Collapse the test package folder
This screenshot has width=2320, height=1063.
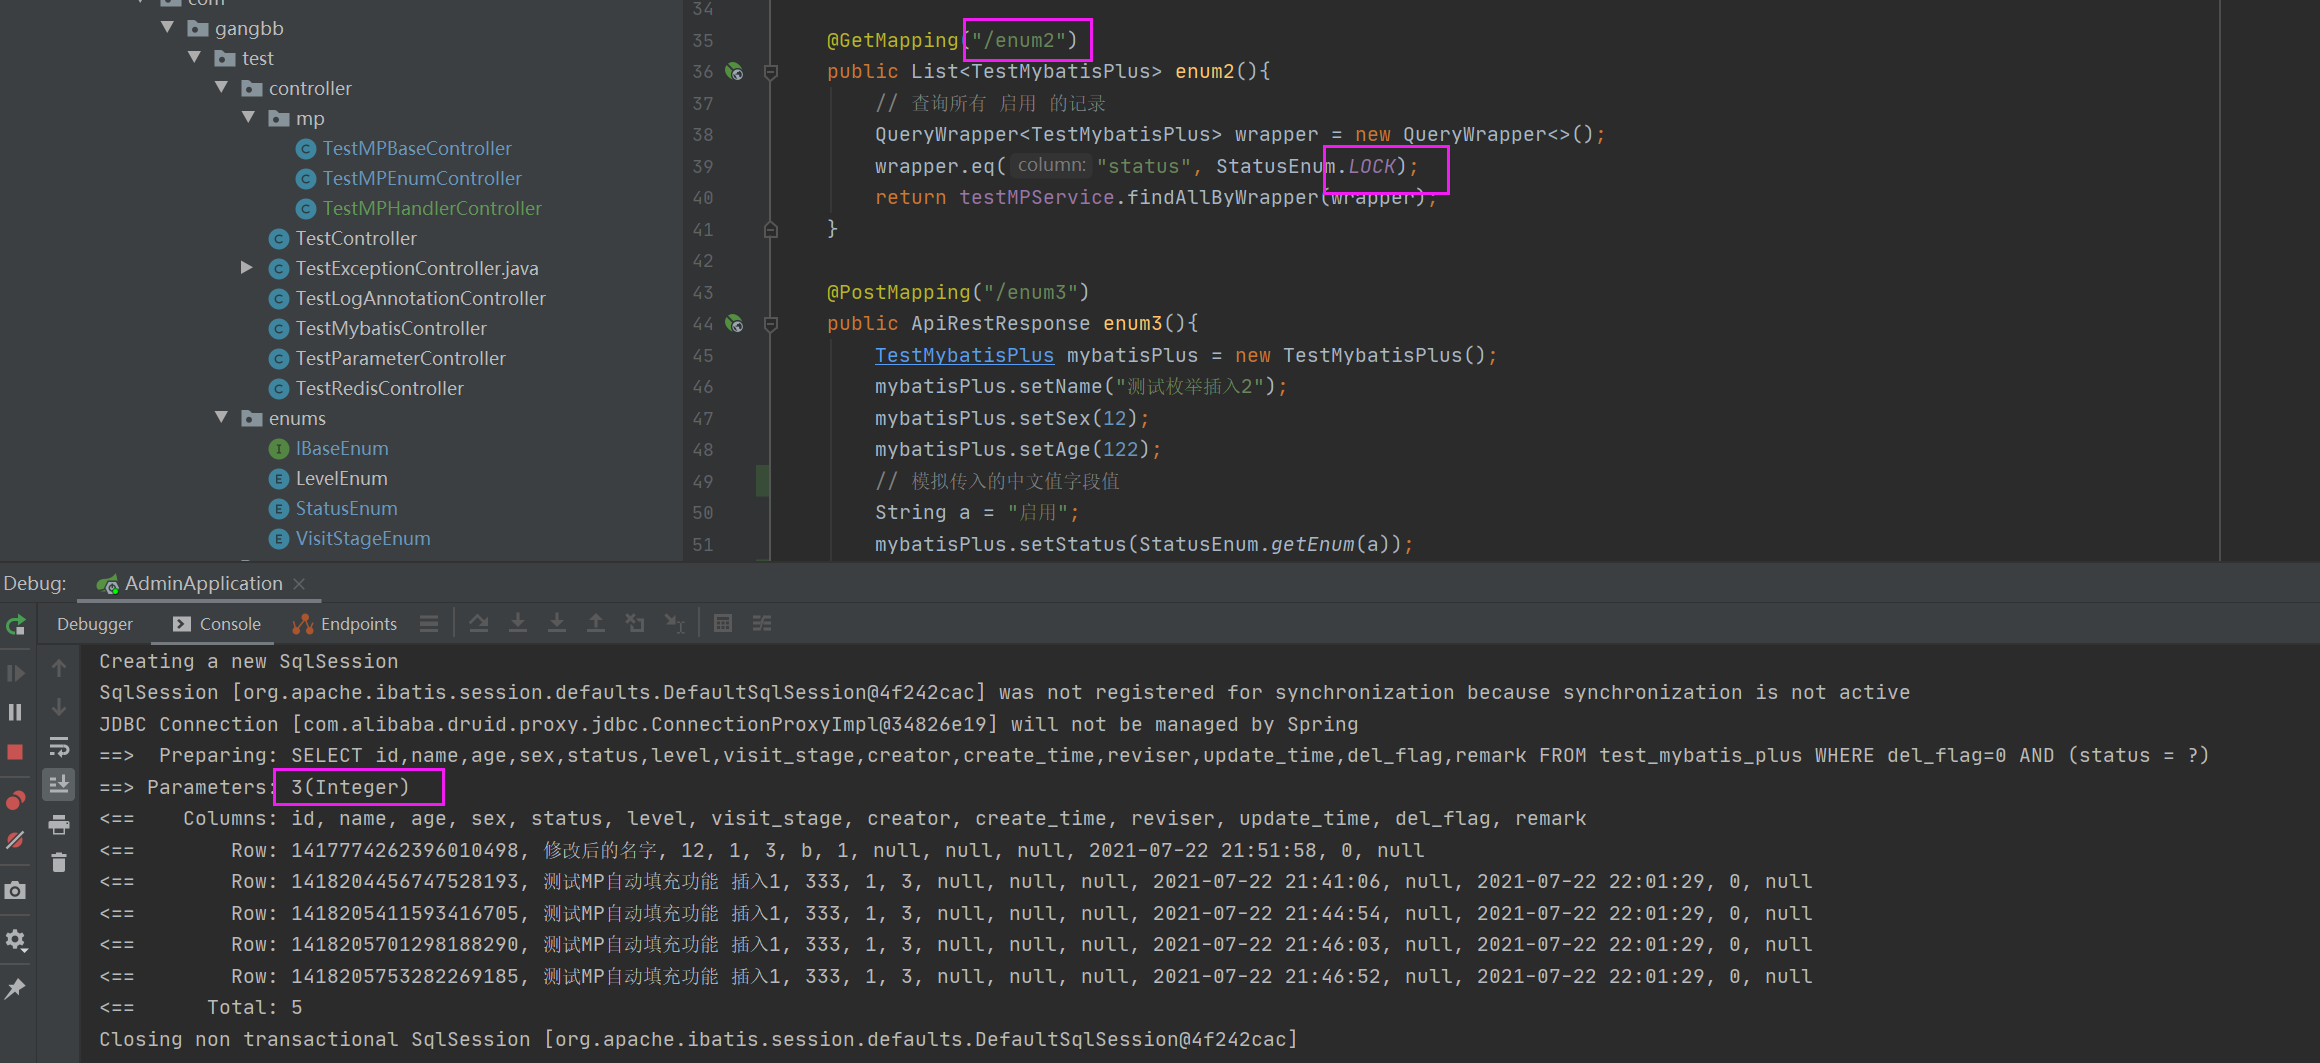(x=195, y=58)
